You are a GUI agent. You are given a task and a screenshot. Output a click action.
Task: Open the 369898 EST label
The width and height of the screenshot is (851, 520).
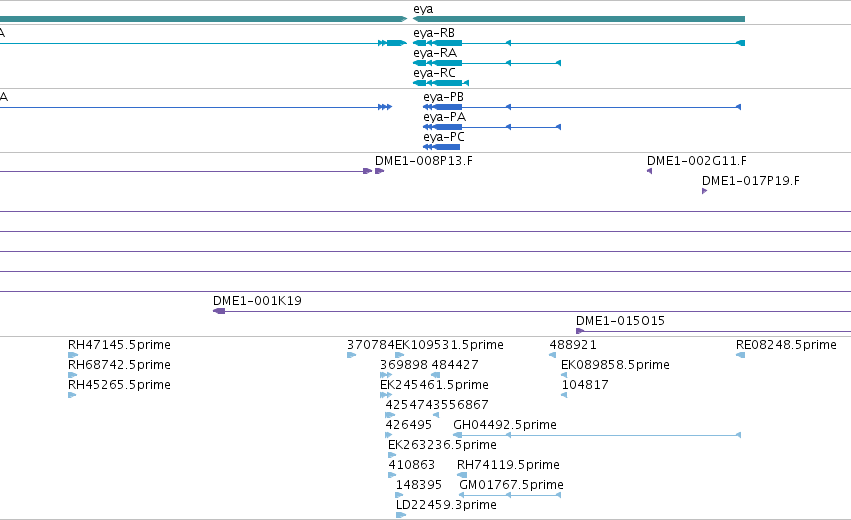click(403, 365)
